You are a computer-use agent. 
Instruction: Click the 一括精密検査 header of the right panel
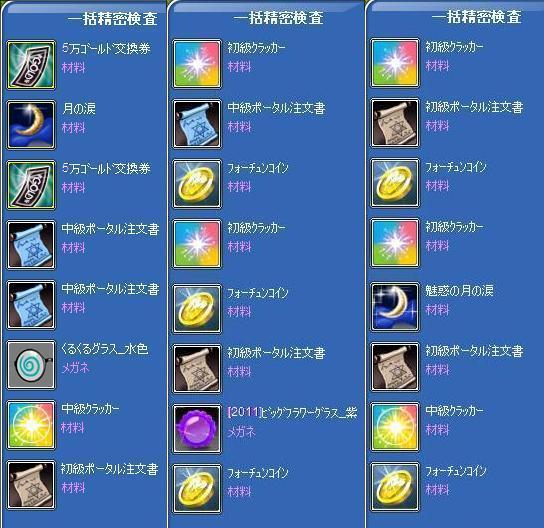[476, 17]
